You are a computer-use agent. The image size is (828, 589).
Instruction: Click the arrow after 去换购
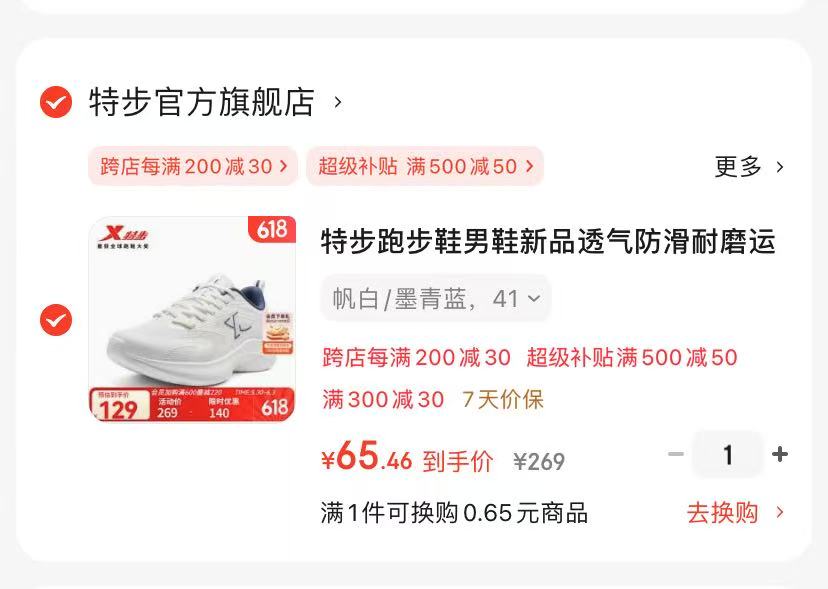[x=779, y=512]
